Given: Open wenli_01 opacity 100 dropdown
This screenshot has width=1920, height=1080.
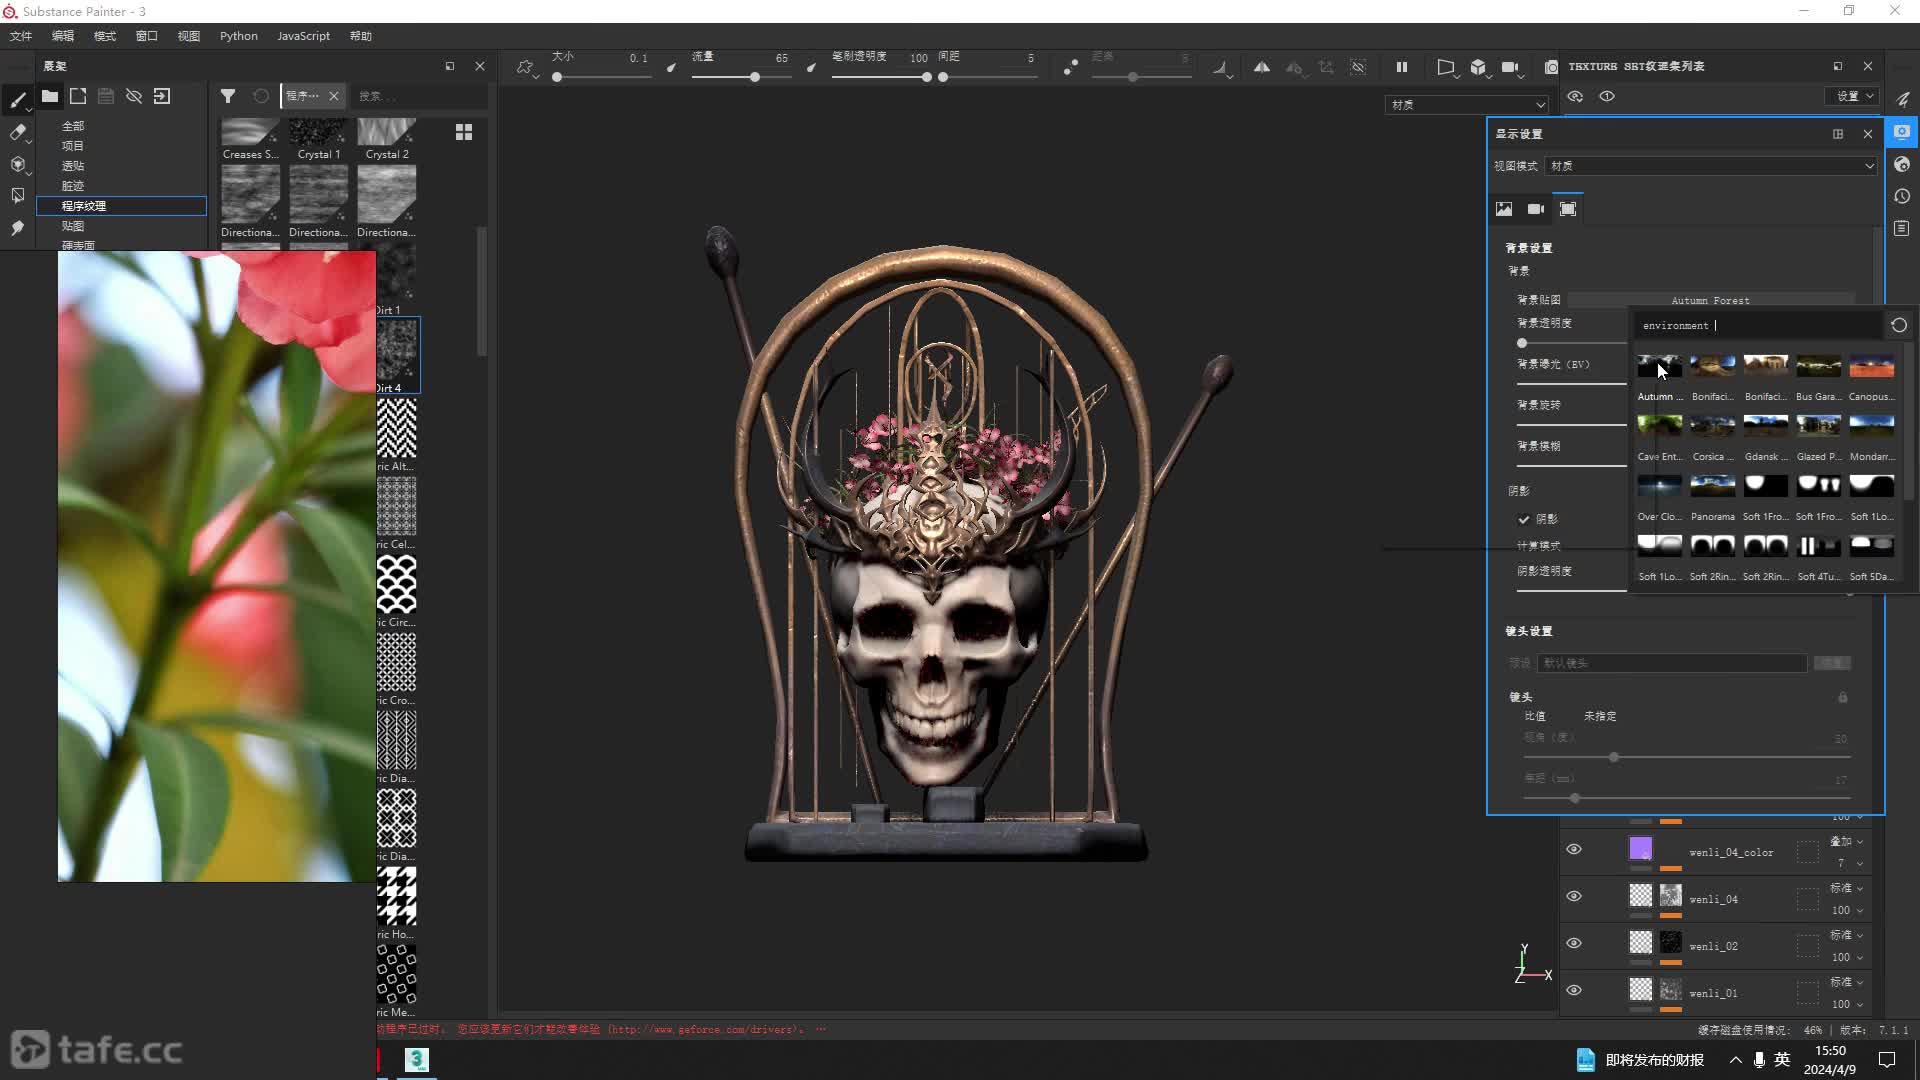Looking at the screenshot, I should (1846, 1004).
